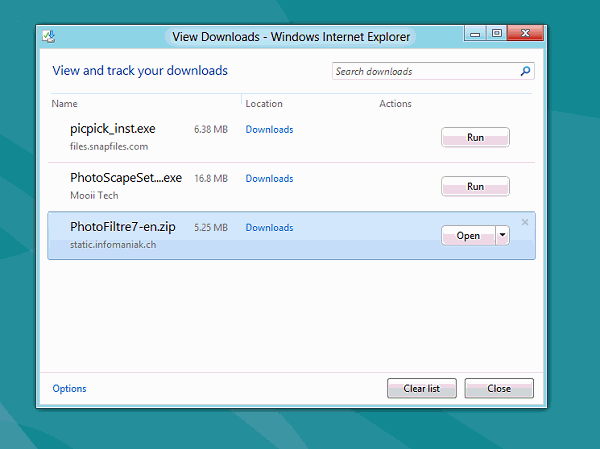Click the Clear list button
The width and height of the screenshot is (600, 449).
coord(422,388)
